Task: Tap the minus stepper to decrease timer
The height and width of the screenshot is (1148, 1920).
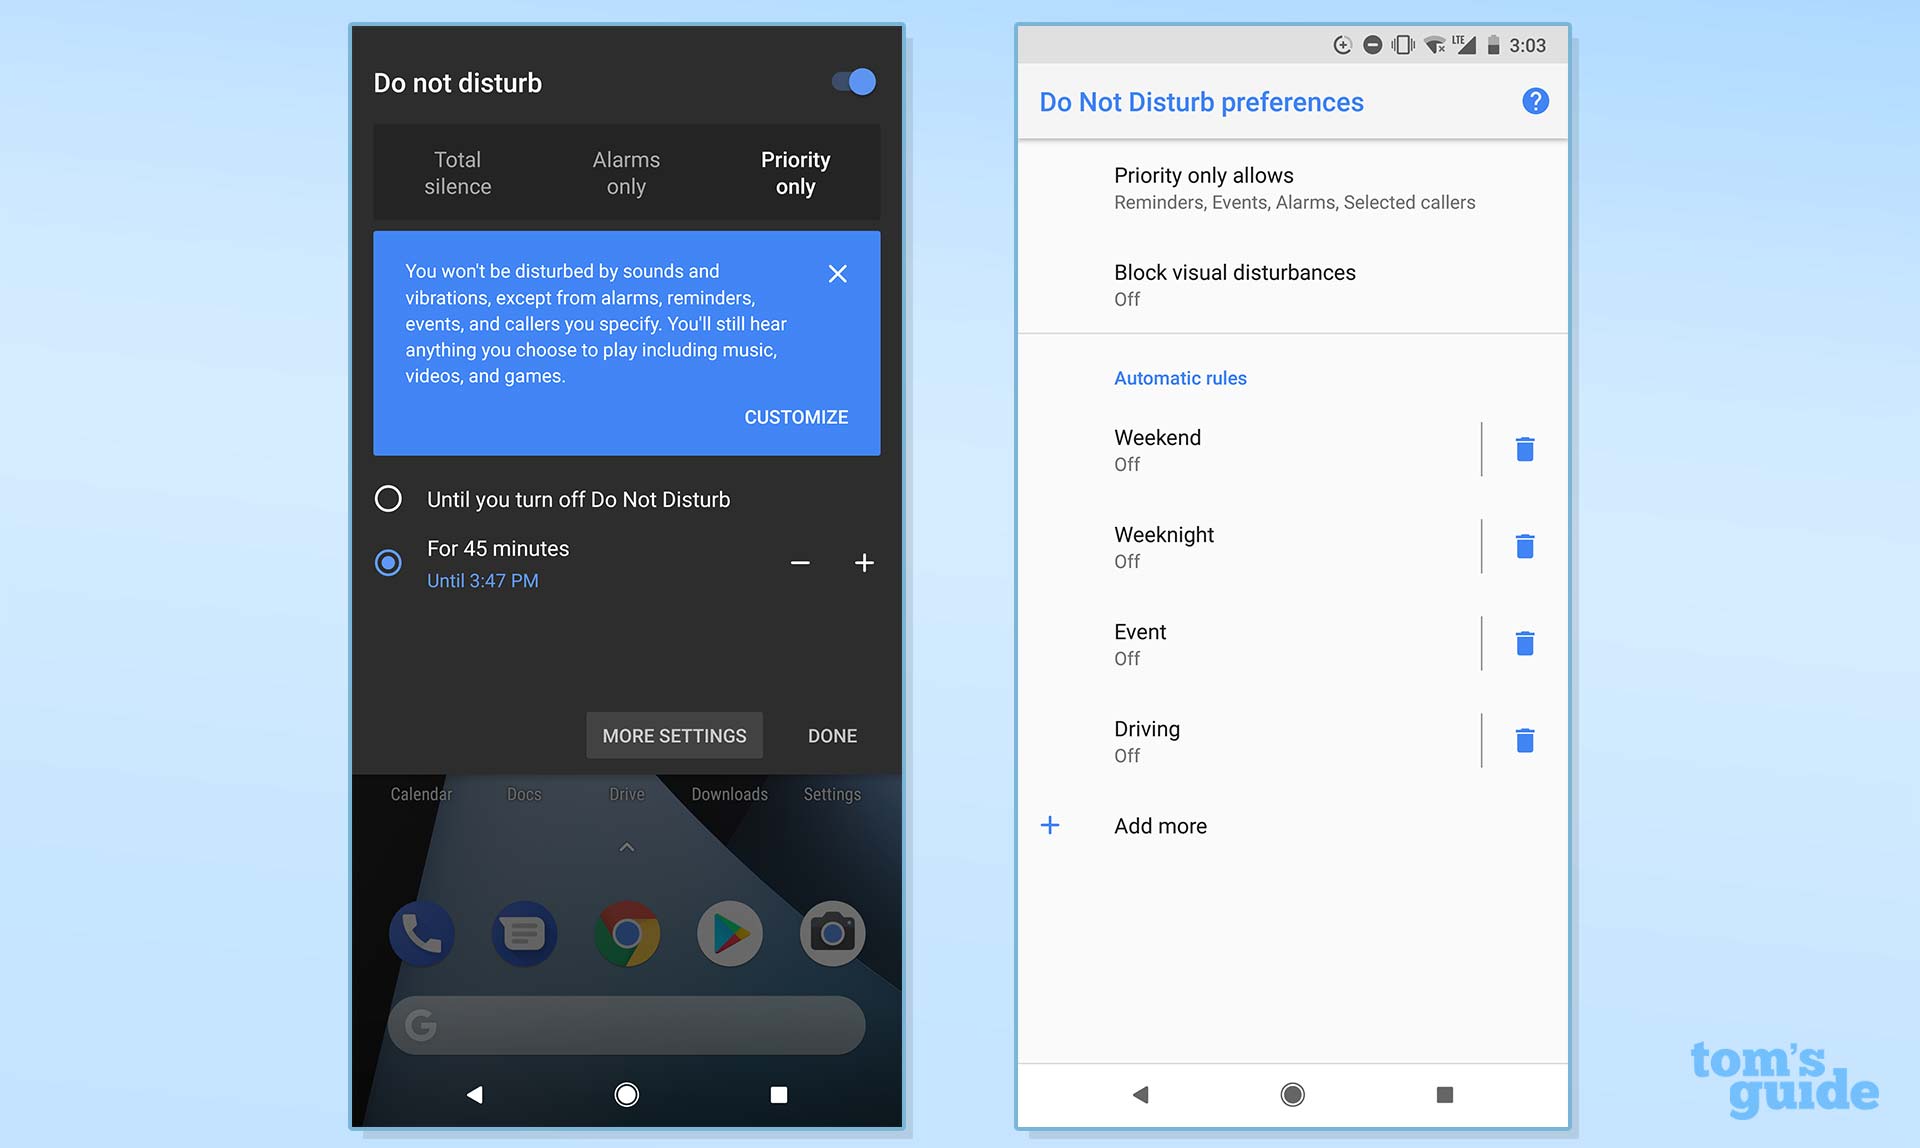Action: [x=799, y=563]
